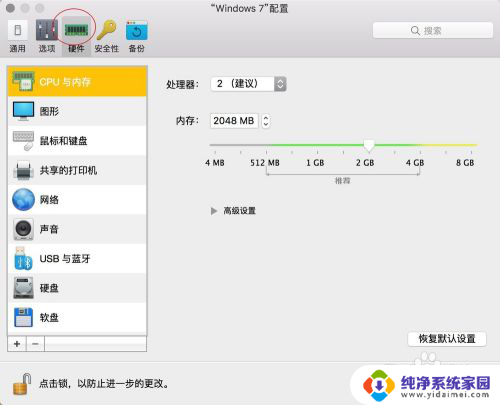Click the 安全性 tab label
The image size is (500, 405).
(x=107, y=49)
